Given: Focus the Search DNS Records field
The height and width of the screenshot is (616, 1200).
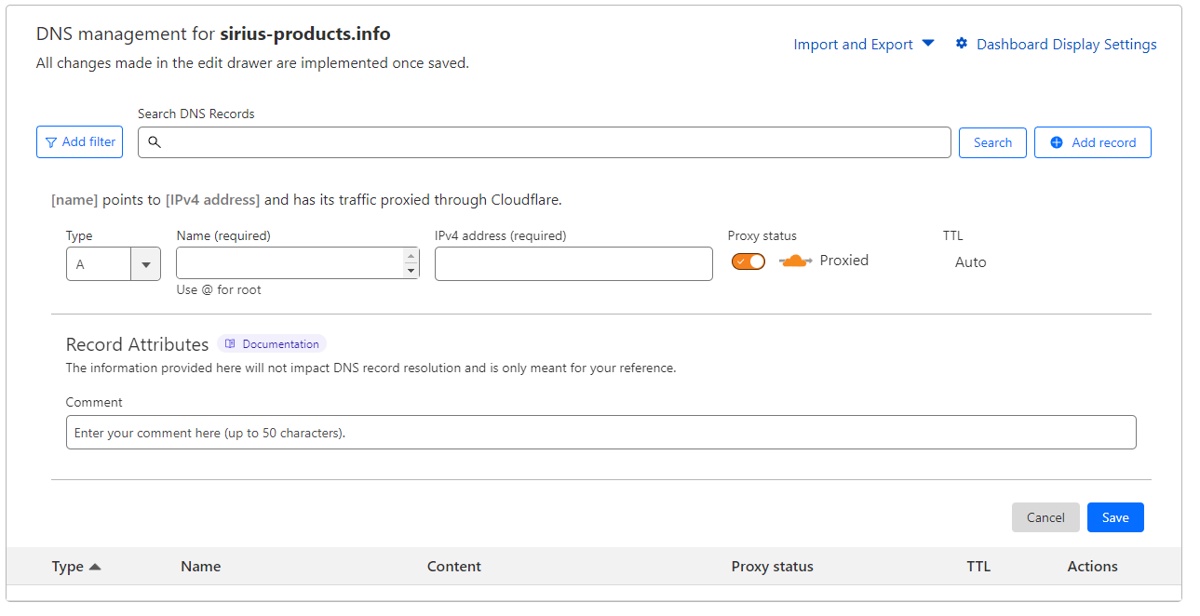Looking at the screenshot, I should 544,142.
